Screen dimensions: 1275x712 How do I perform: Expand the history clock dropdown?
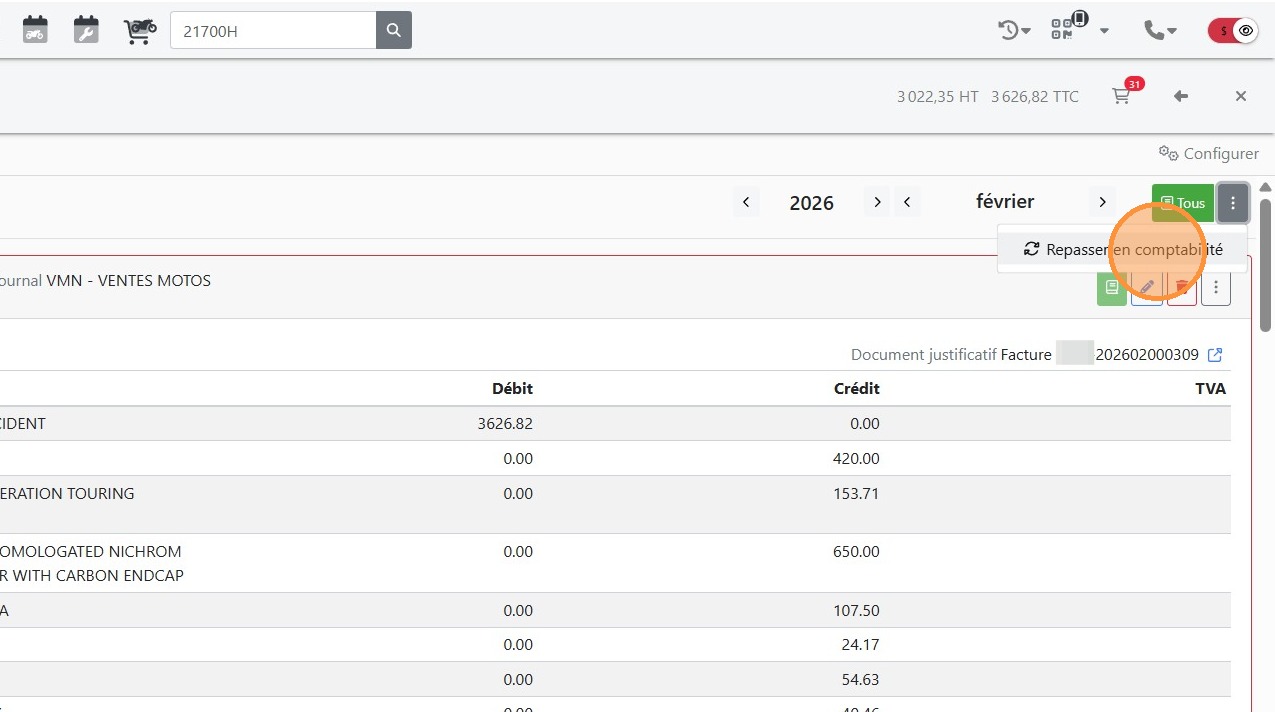pos(1014,30)
